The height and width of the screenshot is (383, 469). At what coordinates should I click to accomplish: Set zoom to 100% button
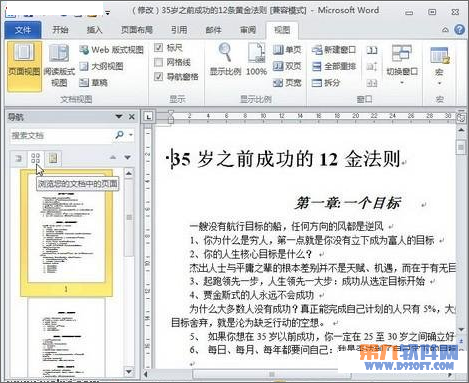point(256,59)
